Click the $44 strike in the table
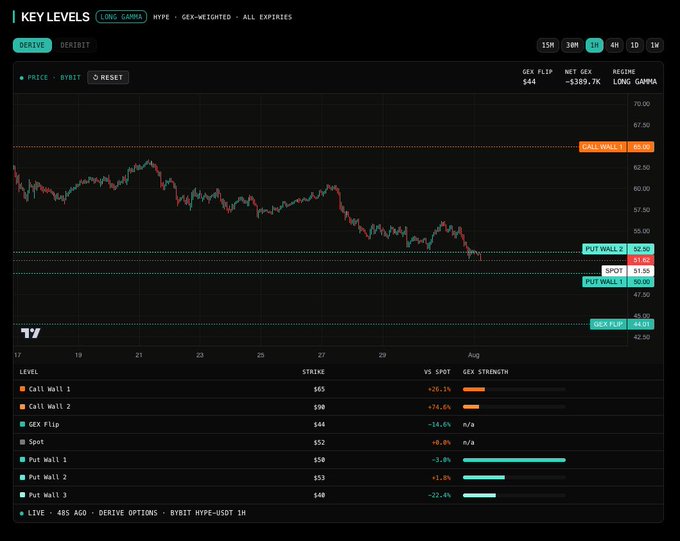Image resolution: width=680 pixels, height=541 pixels. click(319, 424)
